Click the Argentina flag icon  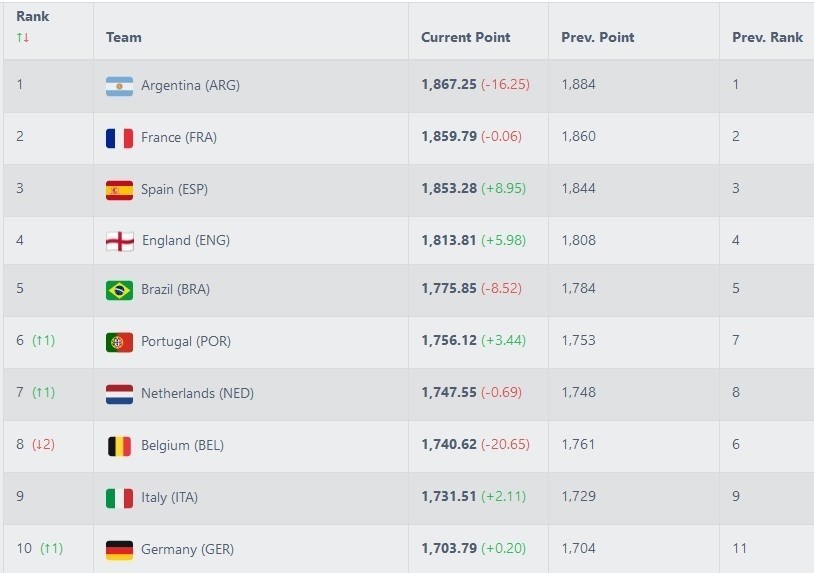point(119,86)
